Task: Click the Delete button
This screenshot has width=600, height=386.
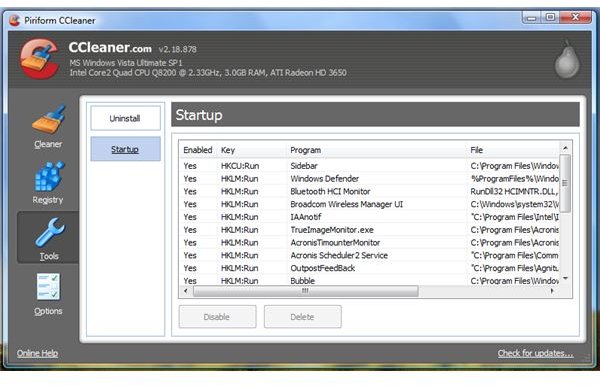Action: [x=302, y=317]
